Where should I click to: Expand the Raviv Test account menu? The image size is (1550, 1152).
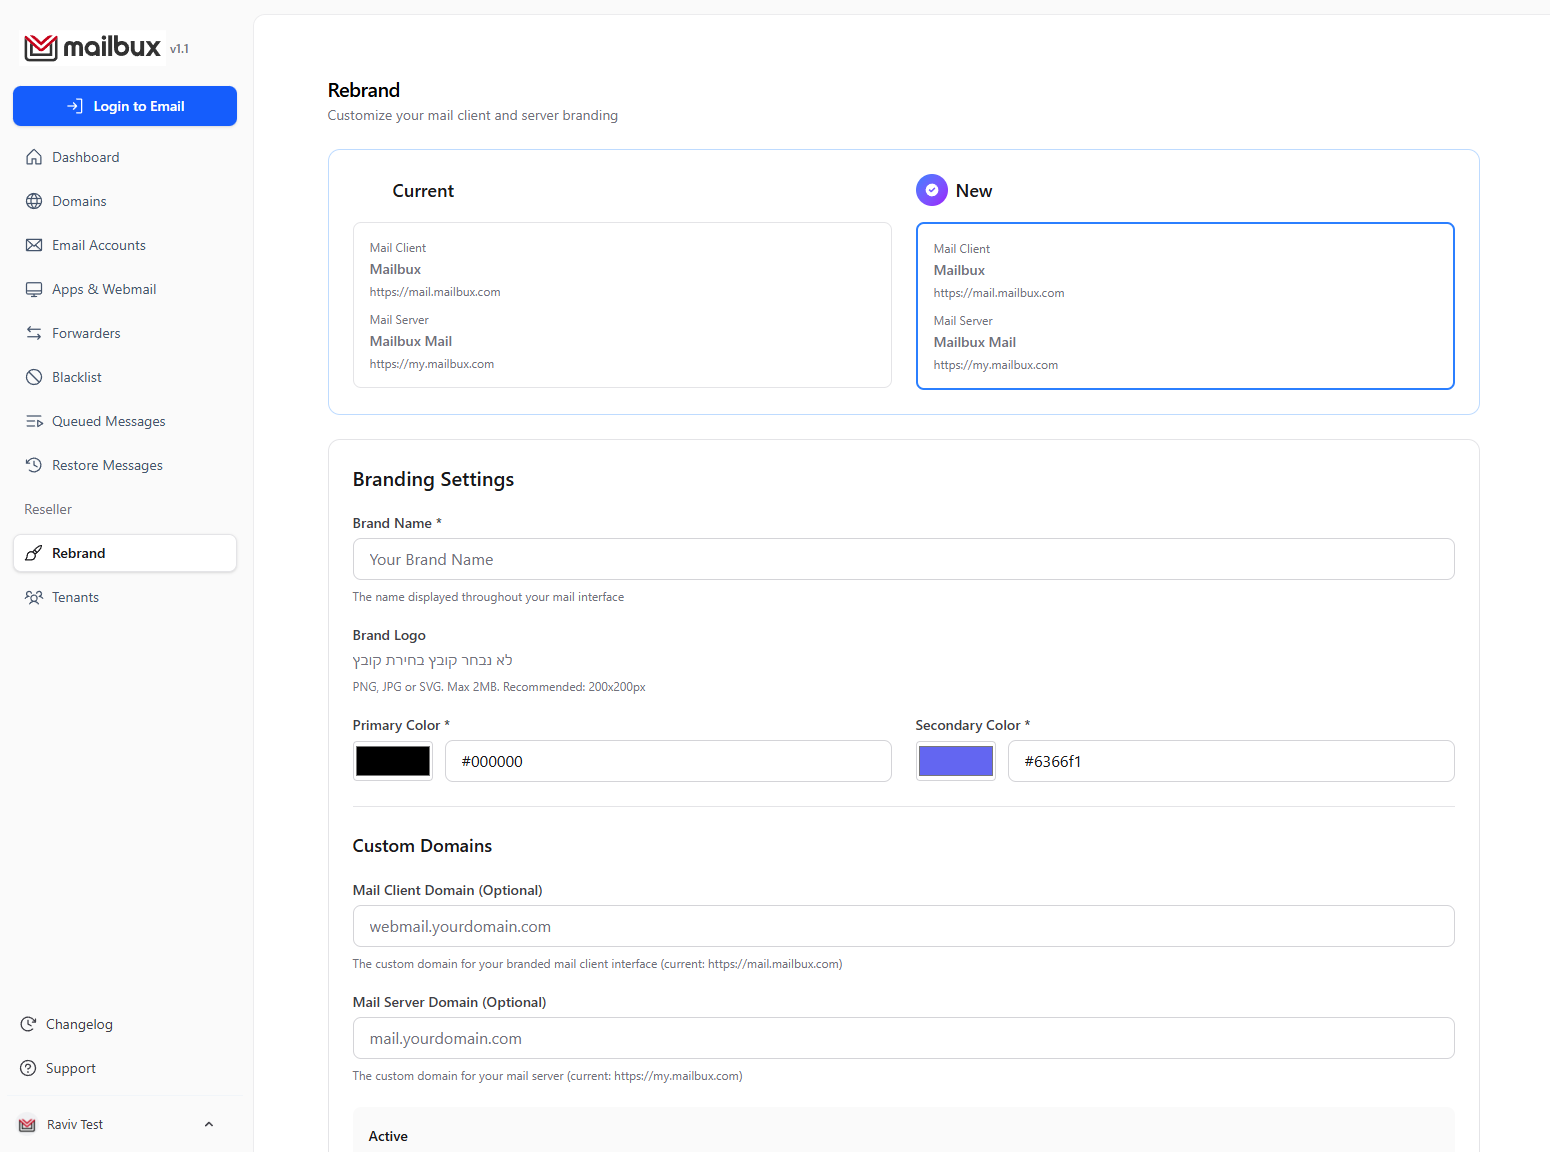(x=208, y=1124)
